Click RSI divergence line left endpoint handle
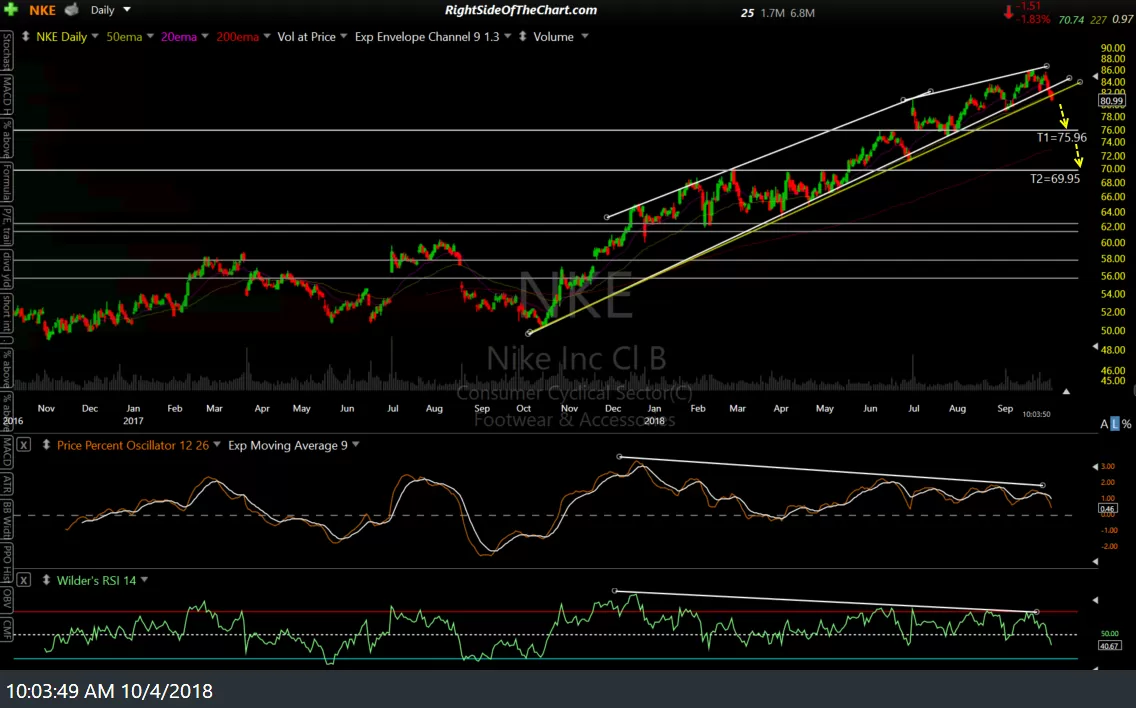 (615, 591)
